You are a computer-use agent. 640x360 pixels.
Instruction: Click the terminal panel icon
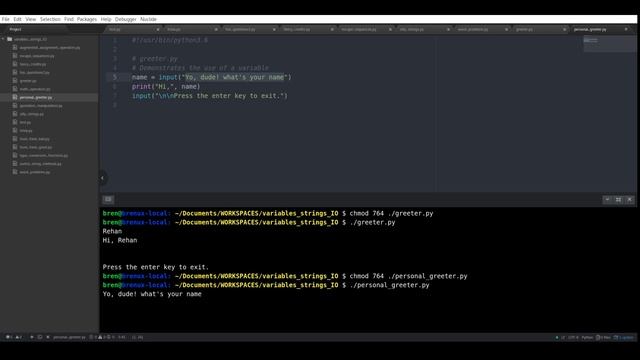108,199
